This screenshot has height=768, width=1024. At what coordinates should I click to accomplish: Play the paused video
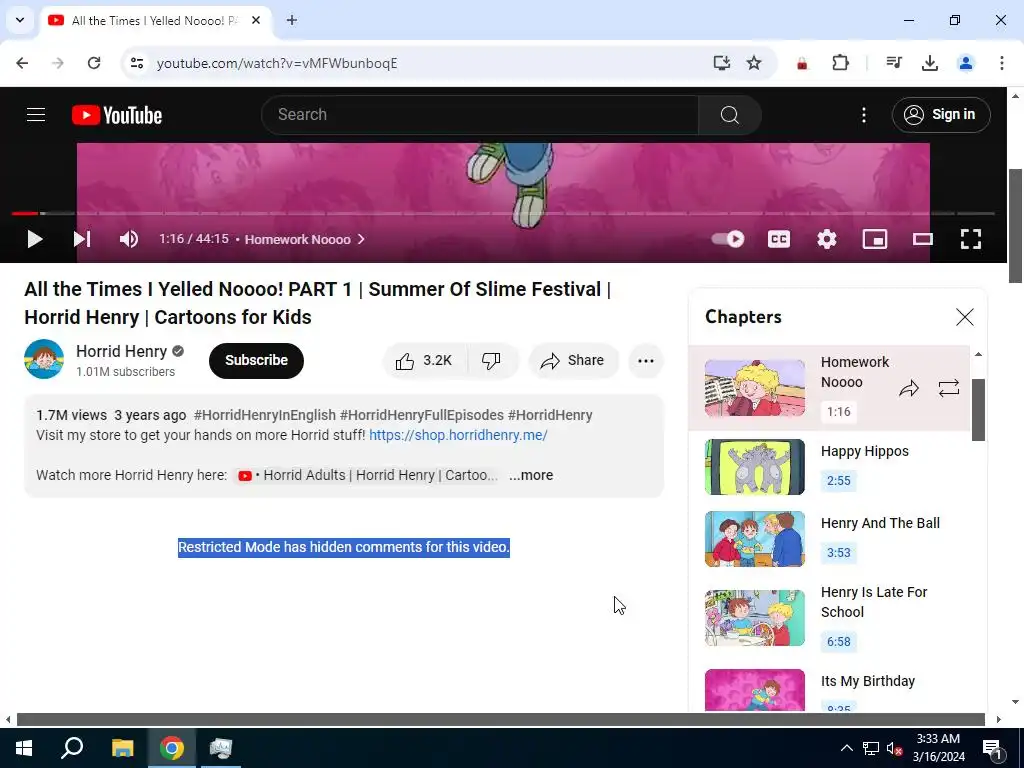(35, 239)
